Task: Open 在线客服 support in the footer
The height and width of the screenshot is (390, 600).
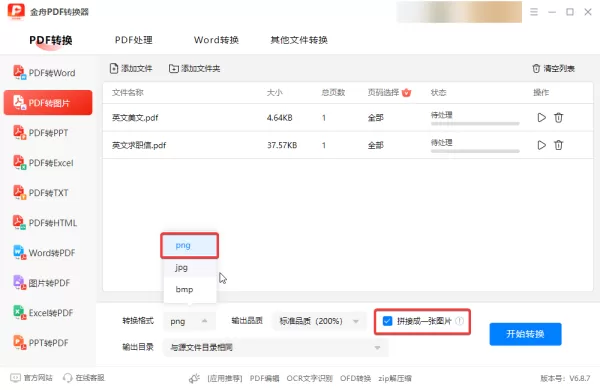Action: (84, 378)
